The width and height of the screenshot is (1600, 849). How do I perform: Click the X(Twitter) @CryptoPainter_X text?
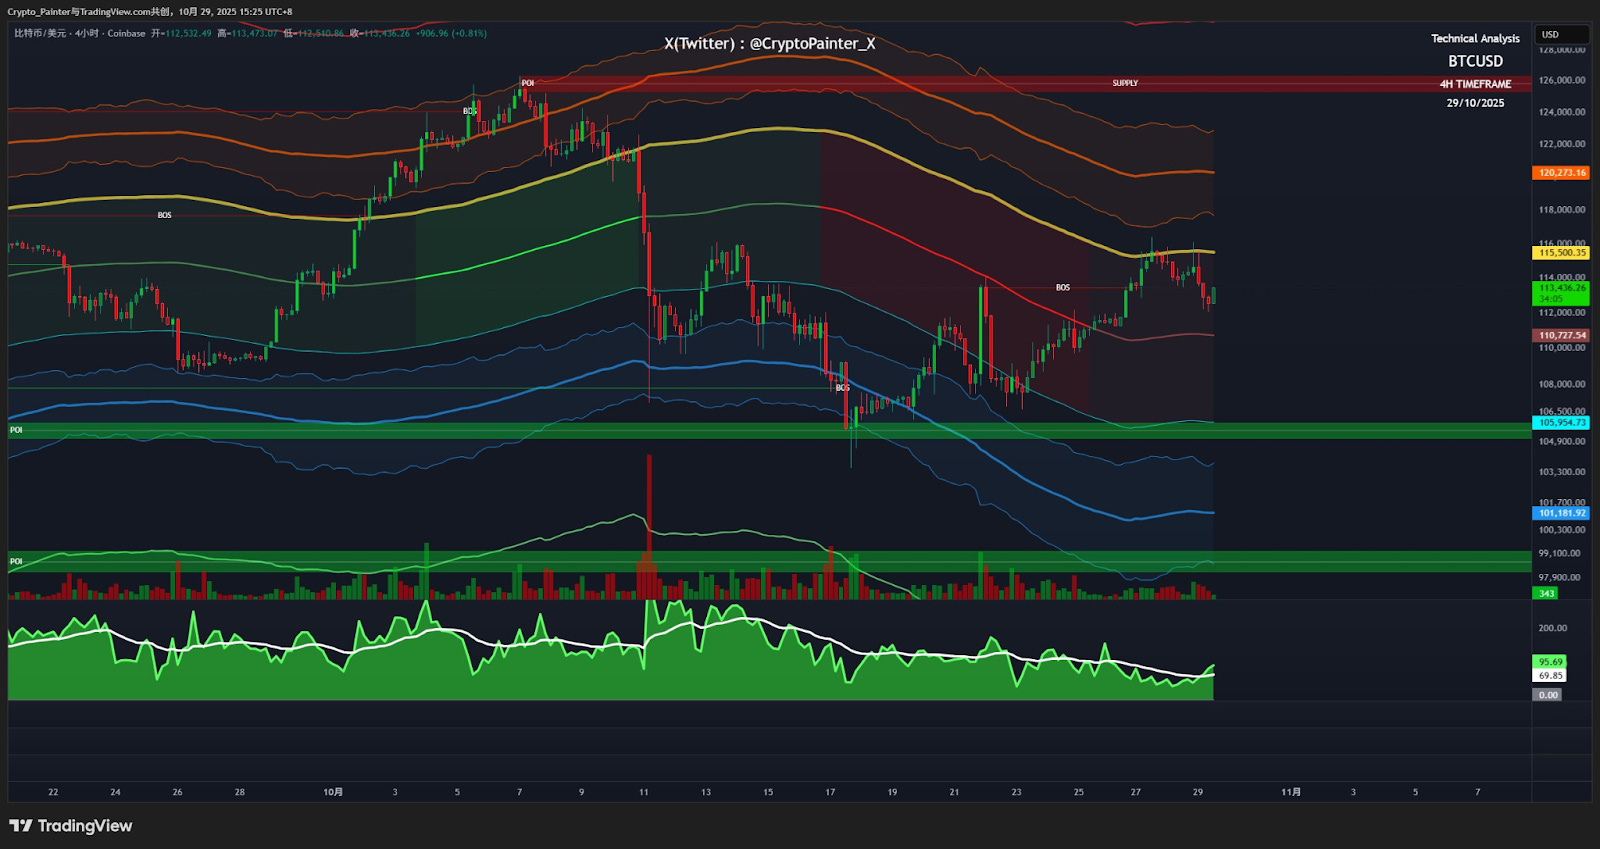pyautogui.click(x=769, y=43)
